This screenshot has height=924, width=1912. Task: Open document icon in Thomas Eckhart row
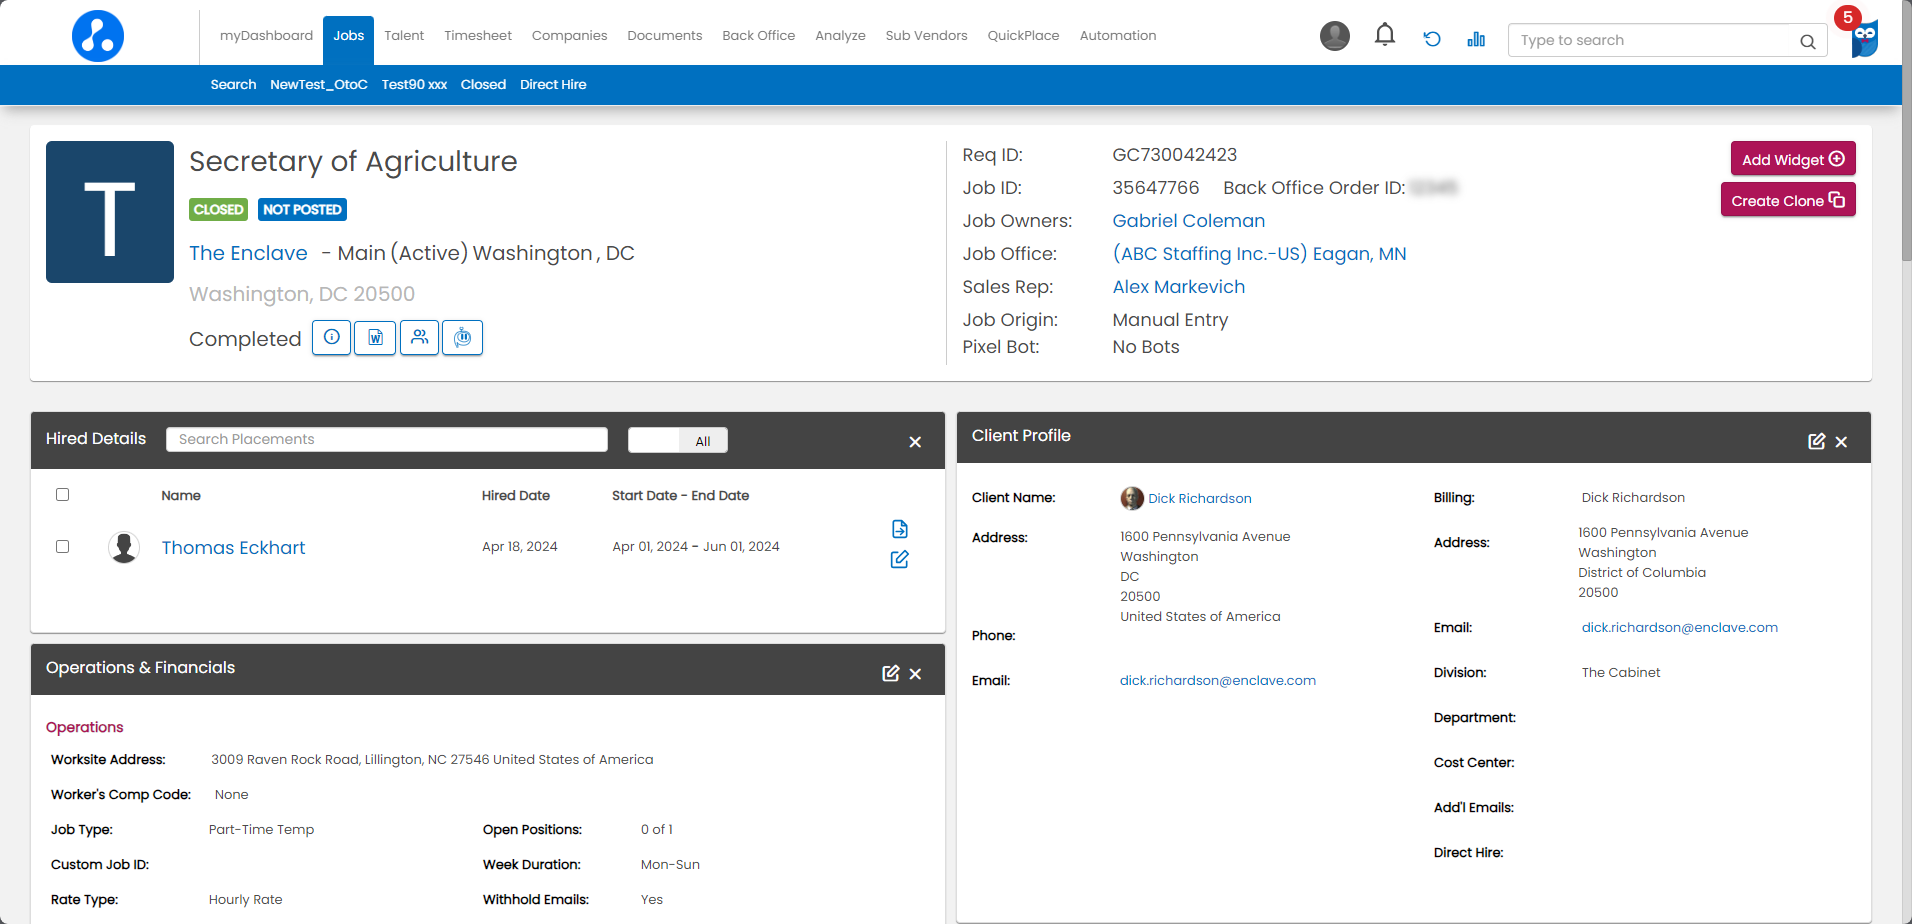pyautogui.click(x=899, y=529)
